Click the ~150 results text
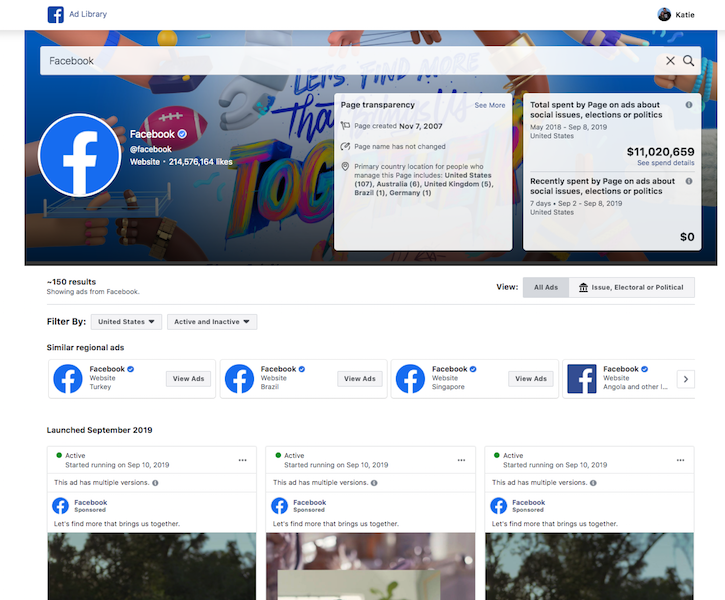725x600 pixels. pos(71,282)
